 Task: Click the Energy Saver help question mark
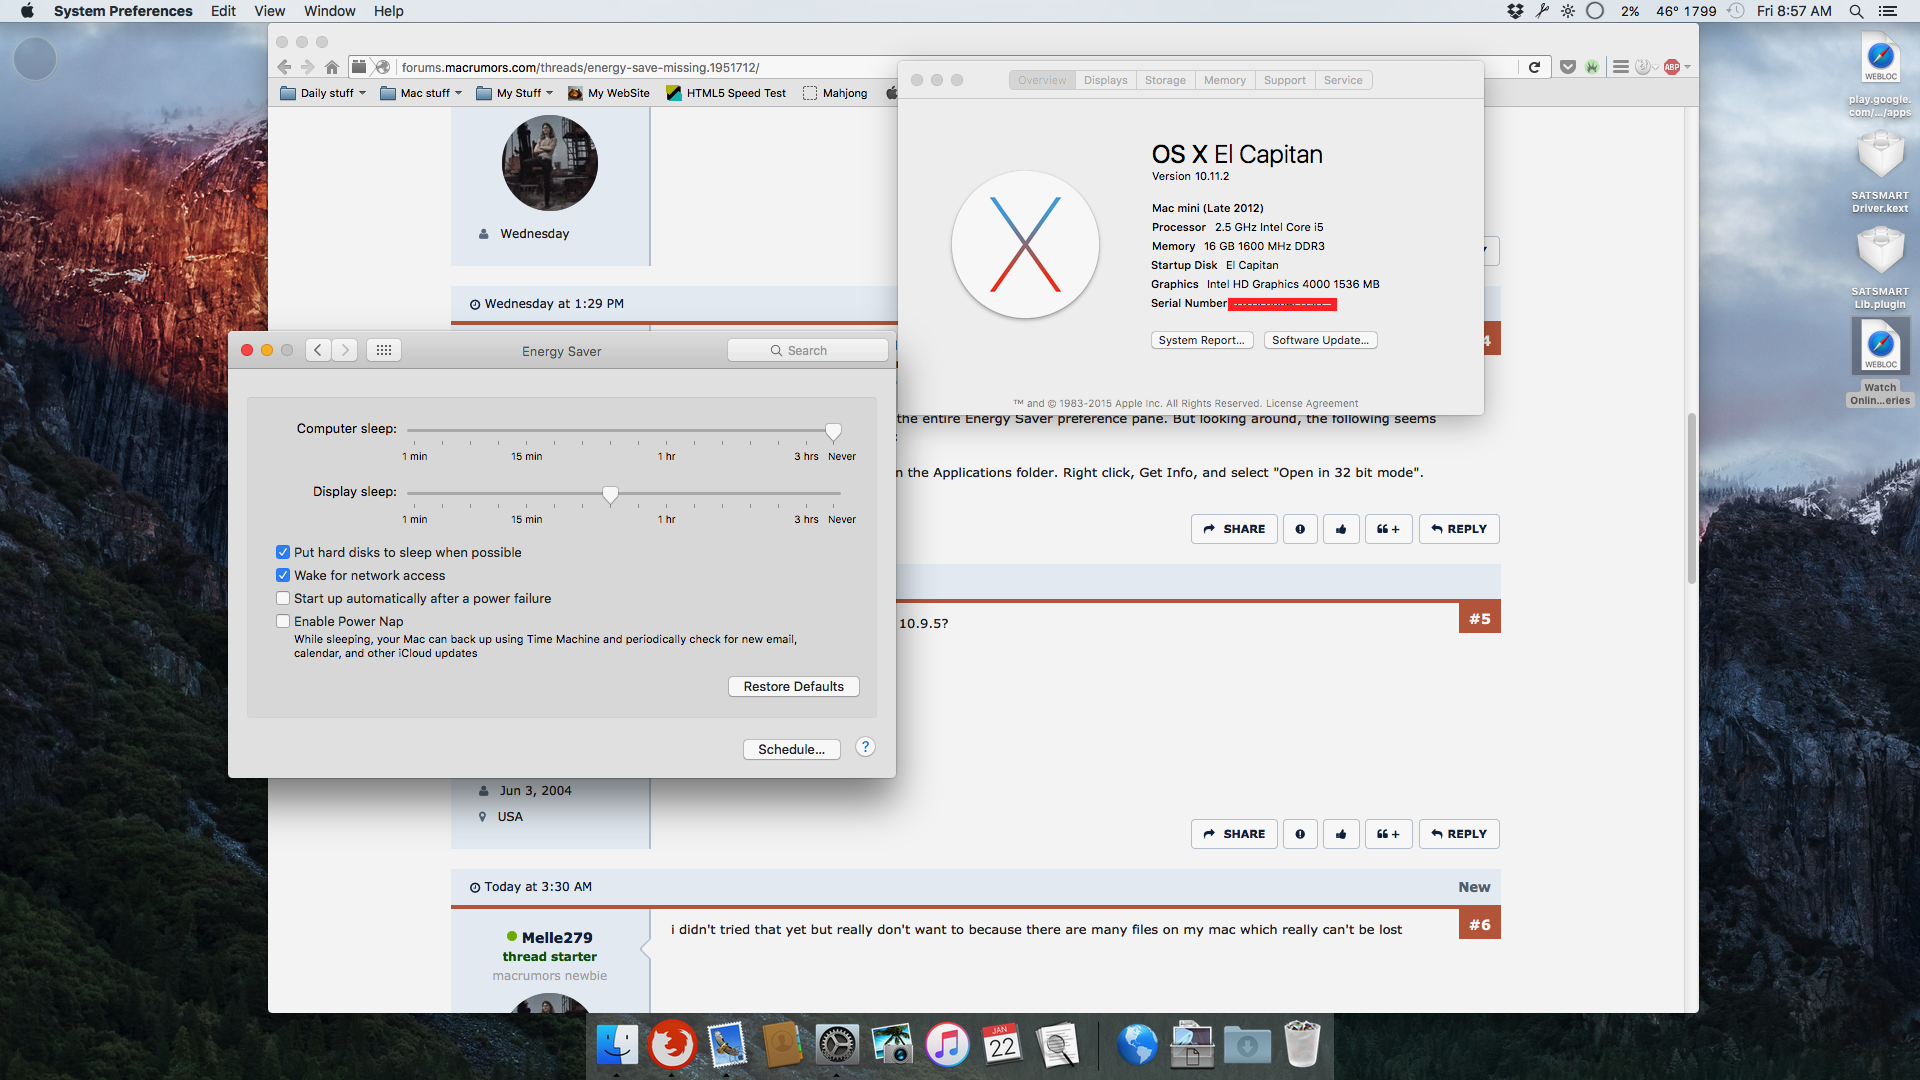tap(866, 747)
